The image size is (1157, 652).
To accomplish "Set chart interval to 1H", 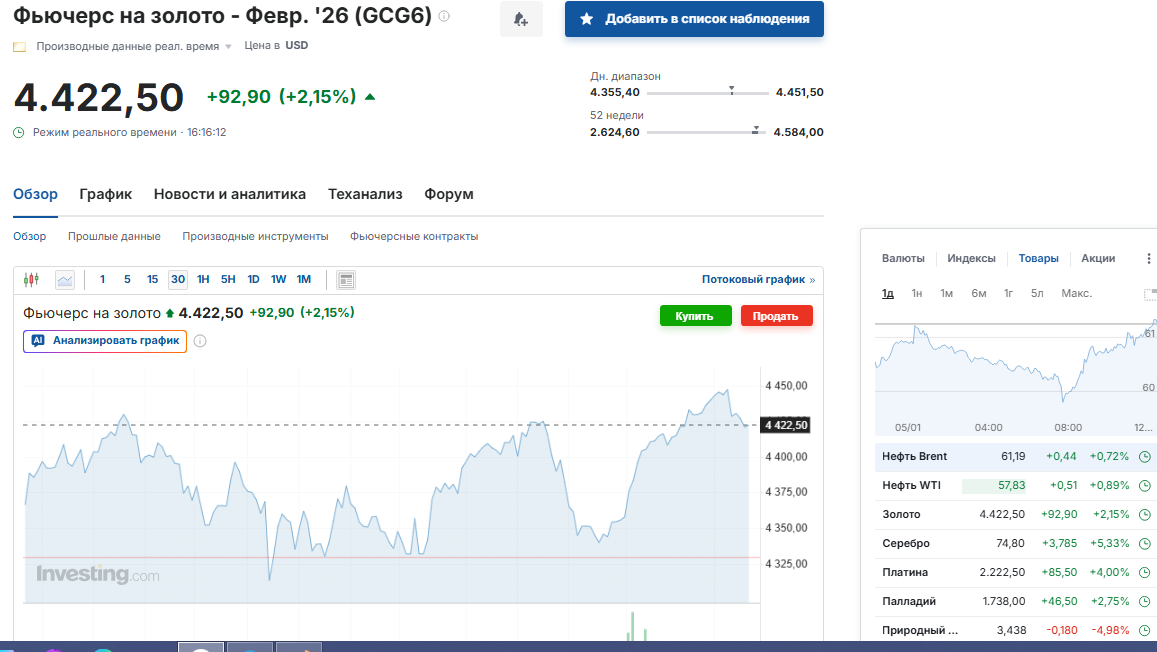I will pos(203,280).
